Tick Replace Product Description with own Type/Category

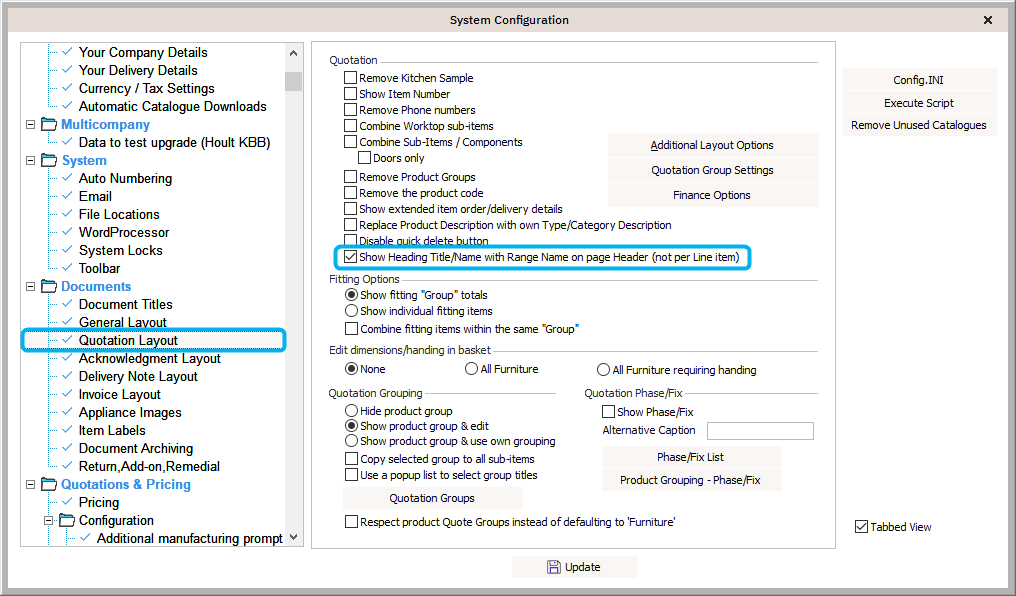click(351, 225)
